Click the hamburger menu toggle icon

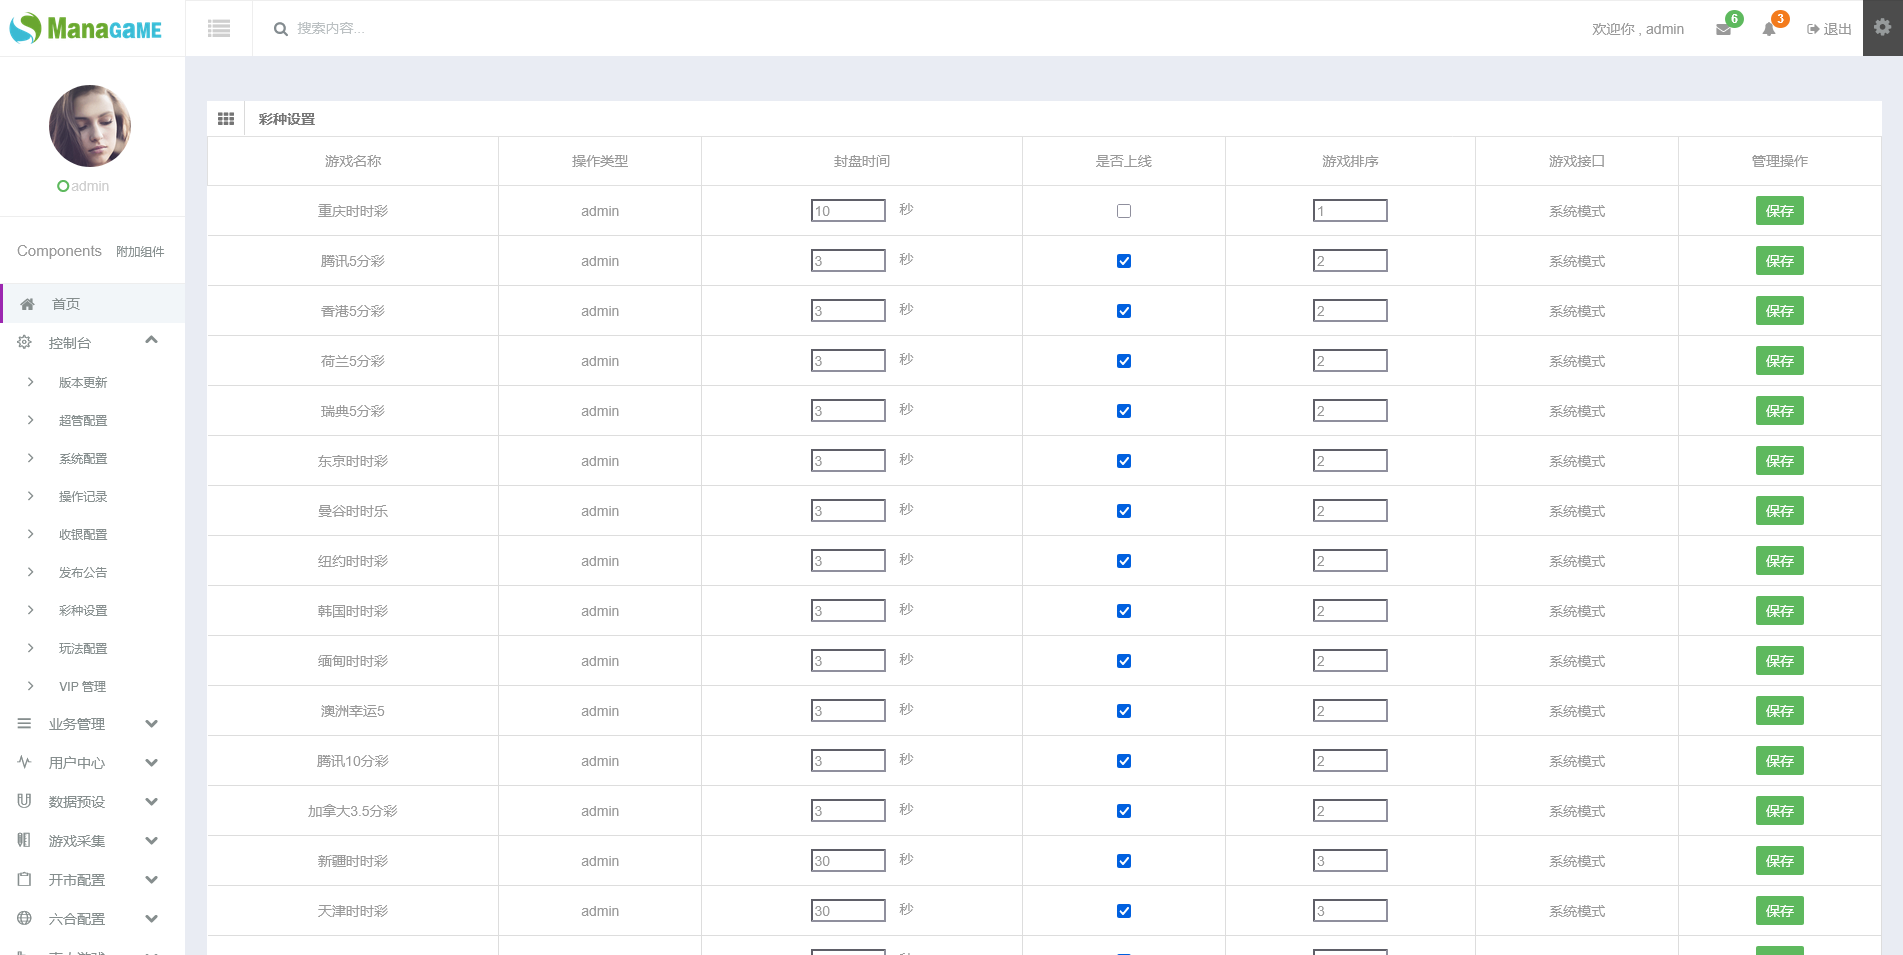coord(219,29)
